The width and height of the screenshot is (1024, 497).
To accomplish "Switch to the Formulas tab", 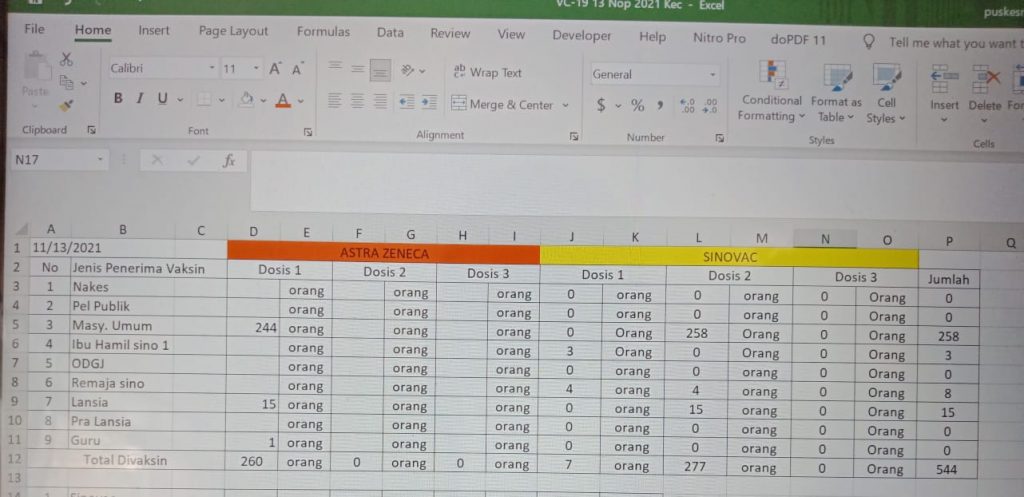I will pyautogui.click(x=323, y=32).
